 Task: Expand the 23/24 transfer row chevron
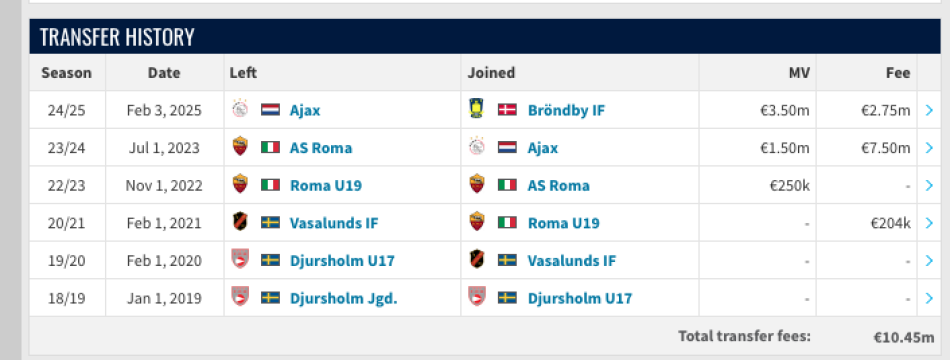point(929,148)
